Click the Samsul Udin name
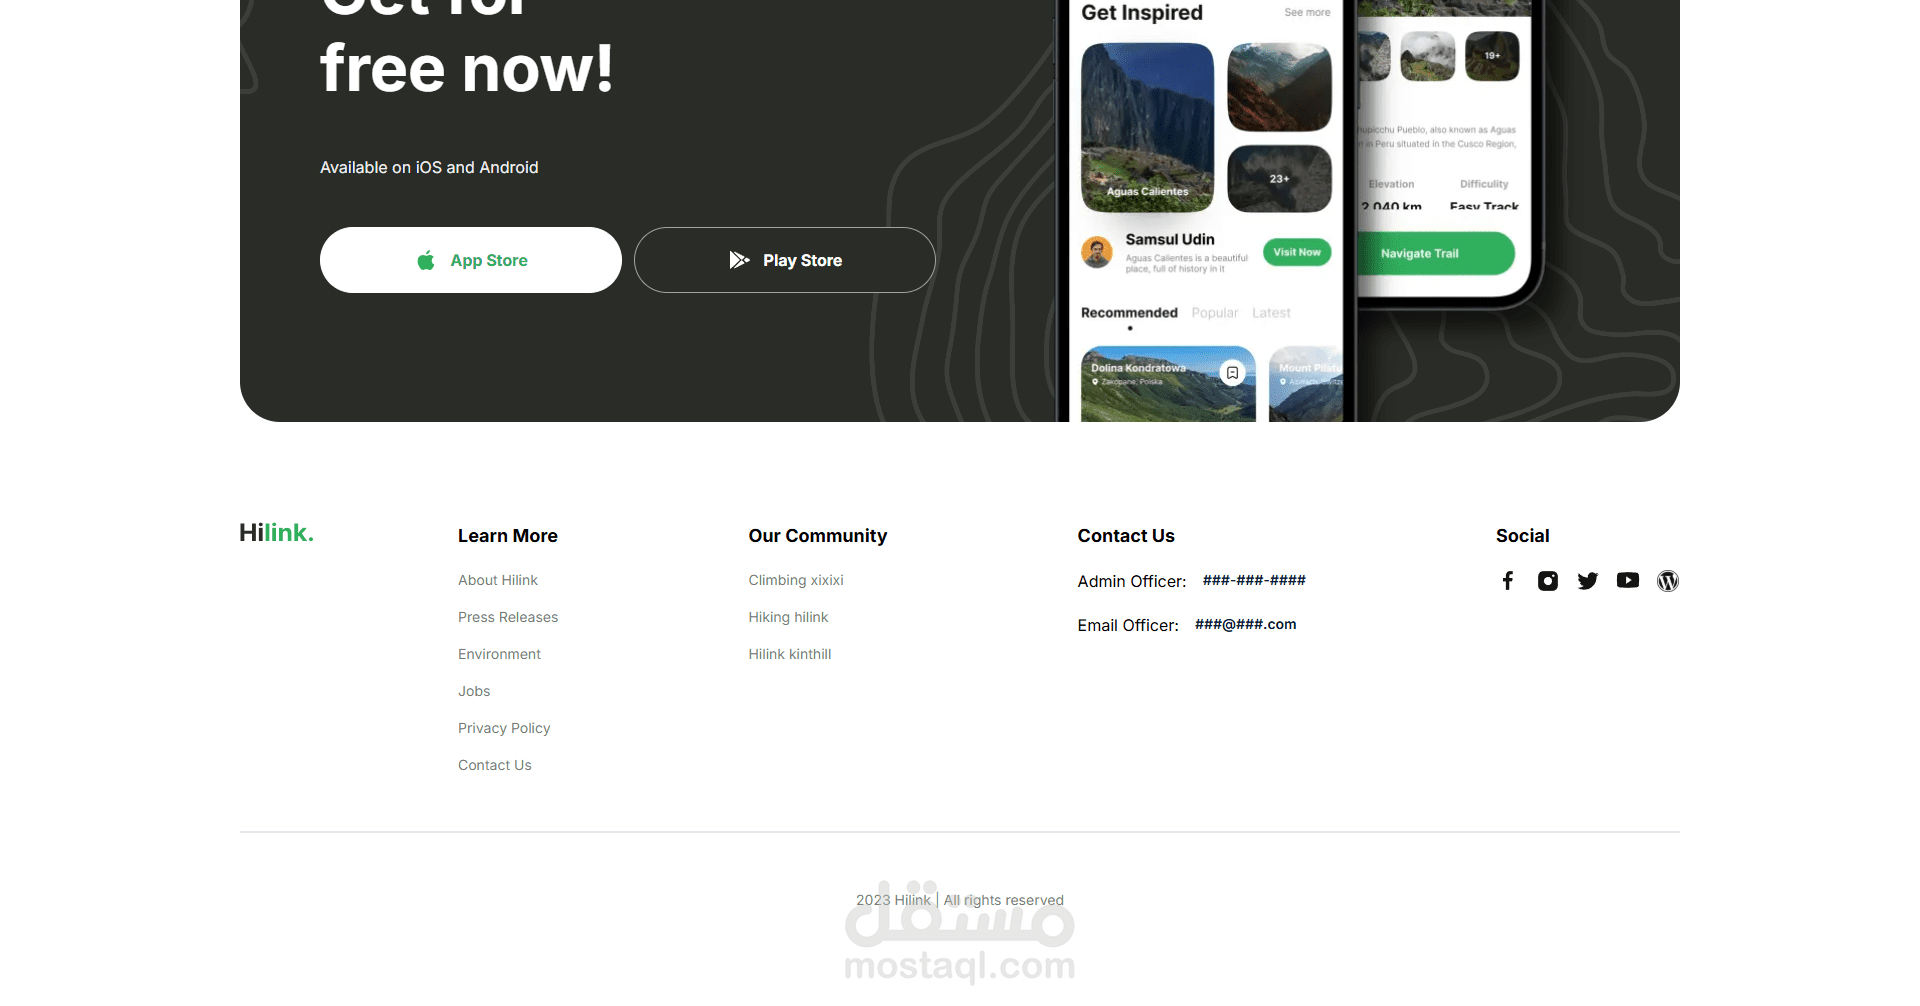1920x1006 pixels. coord(1170,240)
